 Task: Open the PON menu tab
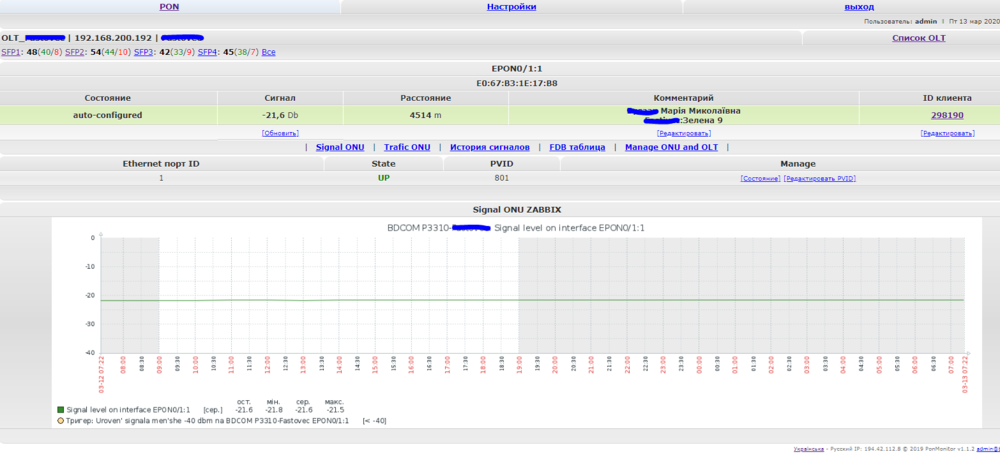(170, 6)
